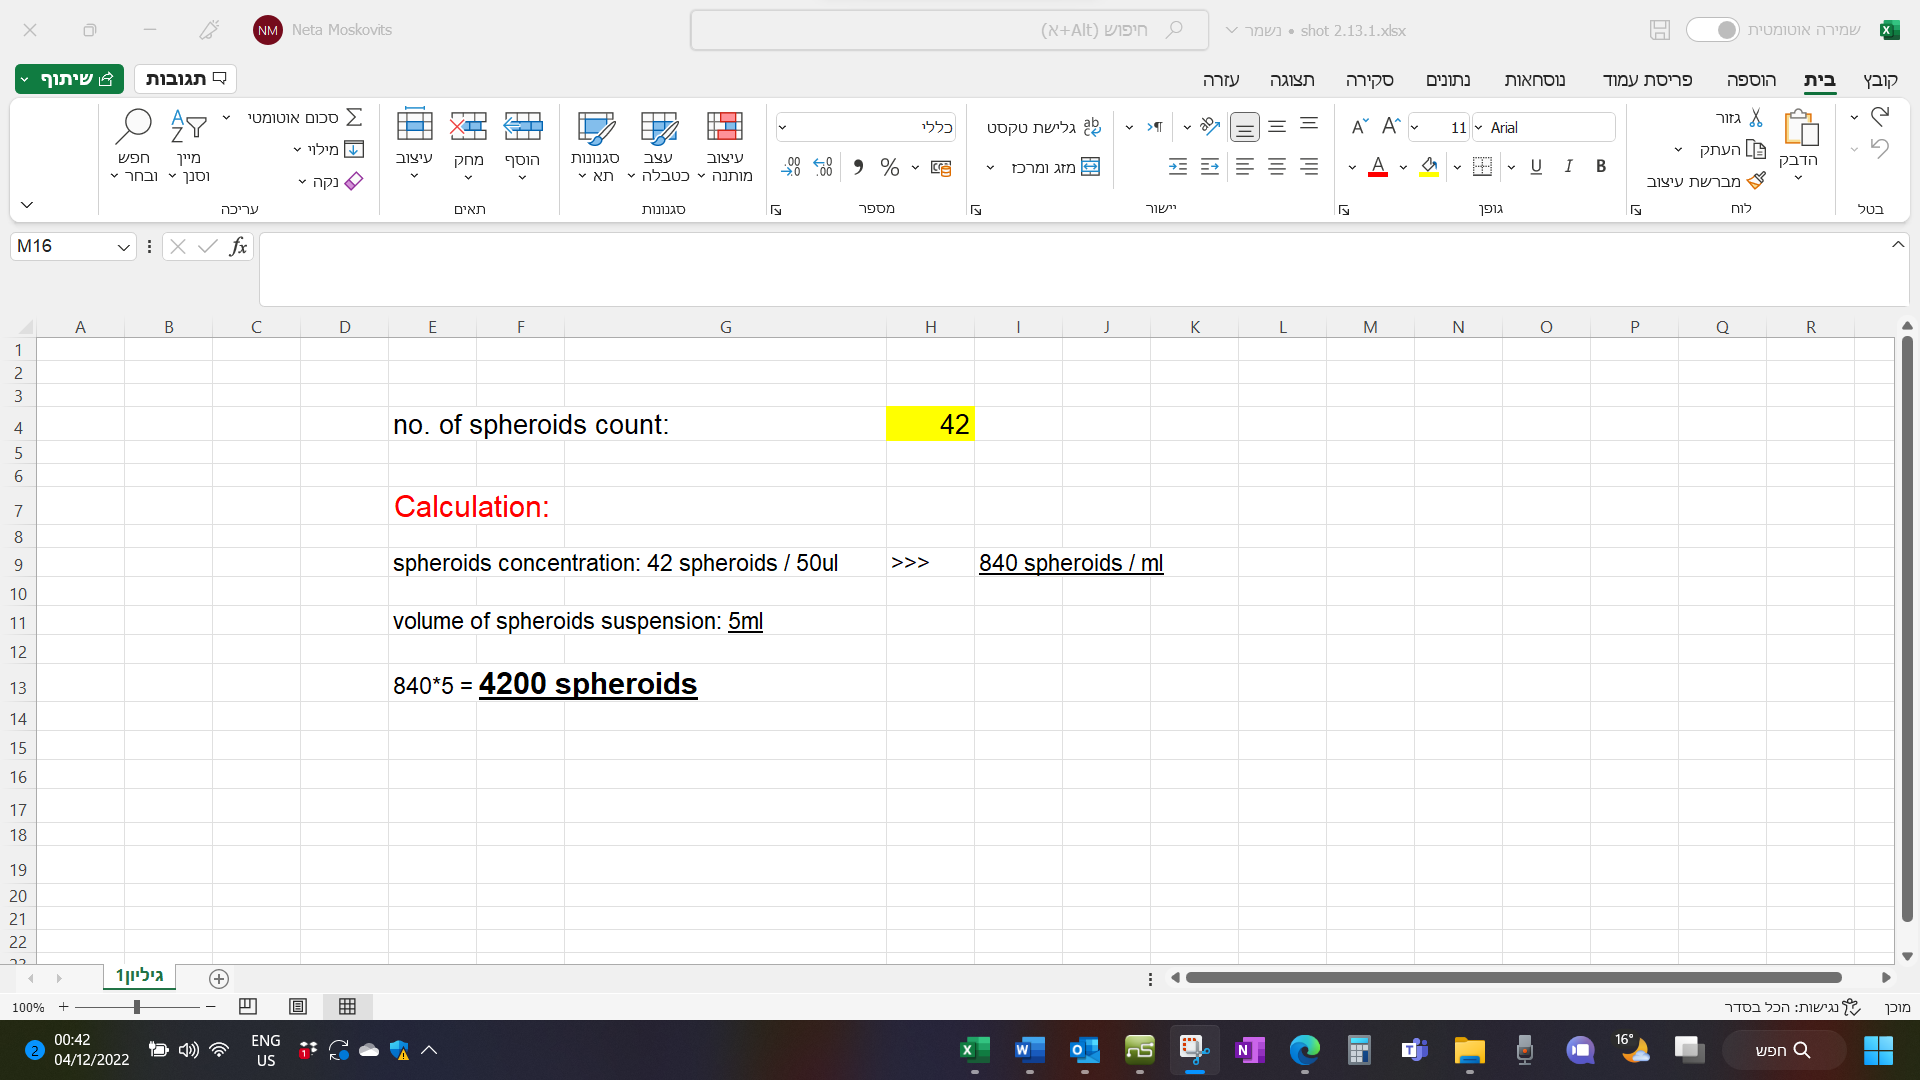The height and width of the screenshot is (1080, 1920).
Task: Toggle the AutoSave switch
Action: coord(1712,30)
